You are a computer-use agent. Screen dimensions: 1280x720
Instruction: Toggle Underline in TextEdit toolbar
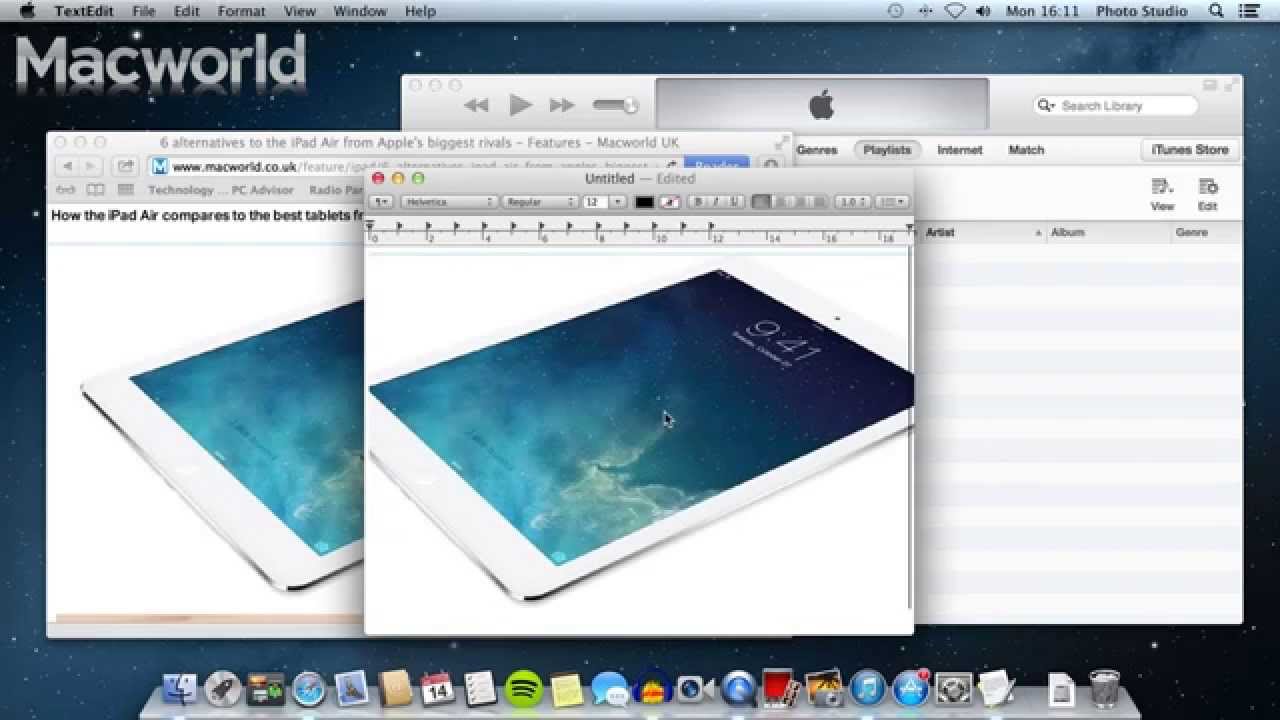[735, 202]
